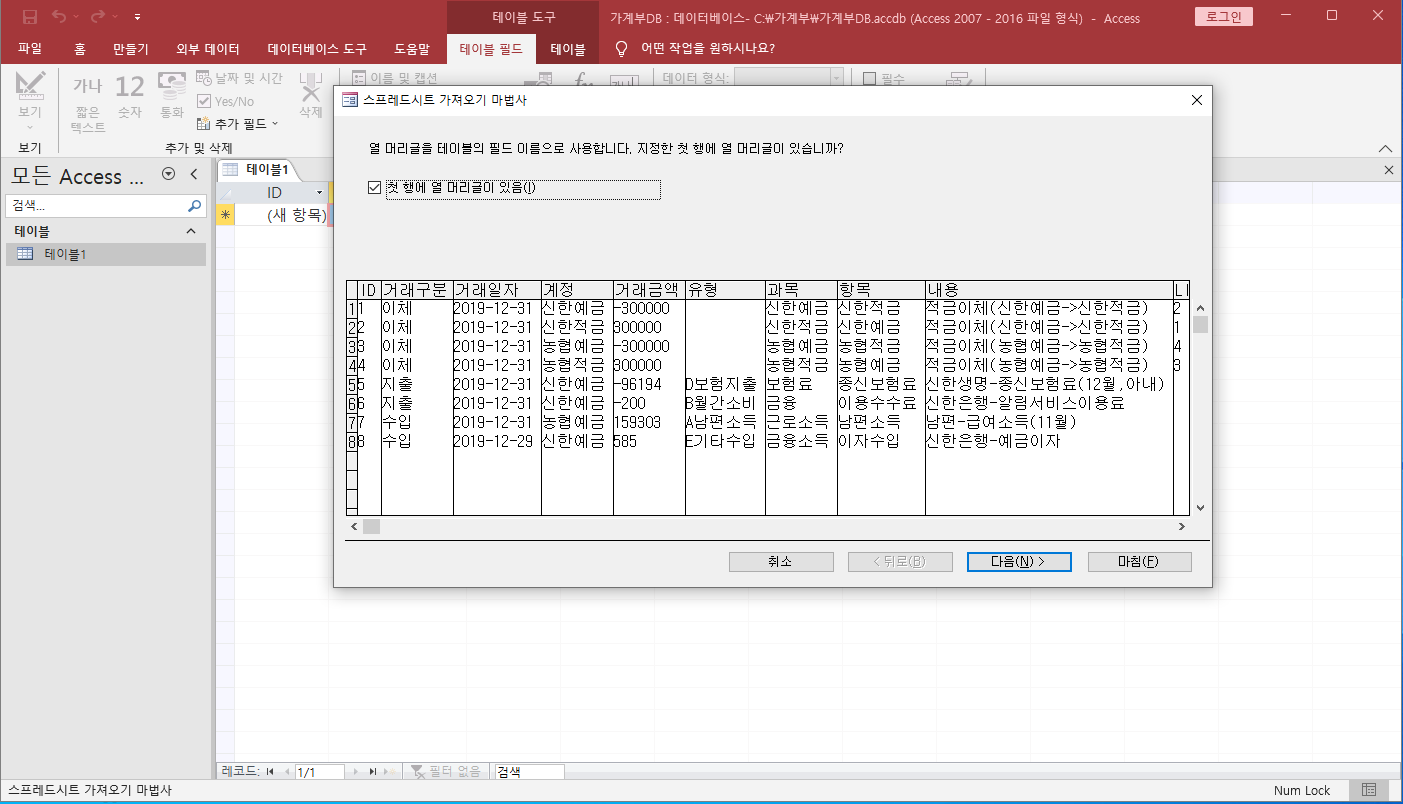Switch to the 외부 데이터 ribbon tab
Image resolution: width=1403 pixels, height=804 pixels.
point(208,48)
